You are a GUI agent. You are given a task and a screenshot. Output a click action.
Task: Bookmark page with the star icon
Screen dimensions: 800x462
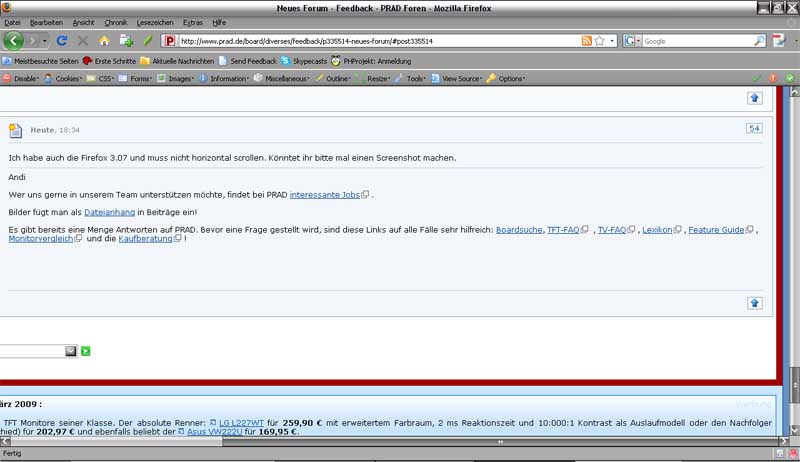pos(600,41)
